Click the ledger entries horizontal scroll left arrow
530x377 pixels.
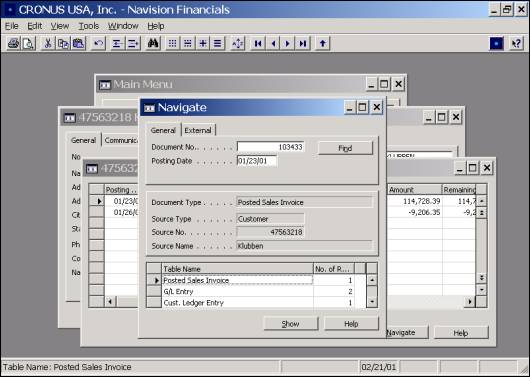tap(111, 301)
